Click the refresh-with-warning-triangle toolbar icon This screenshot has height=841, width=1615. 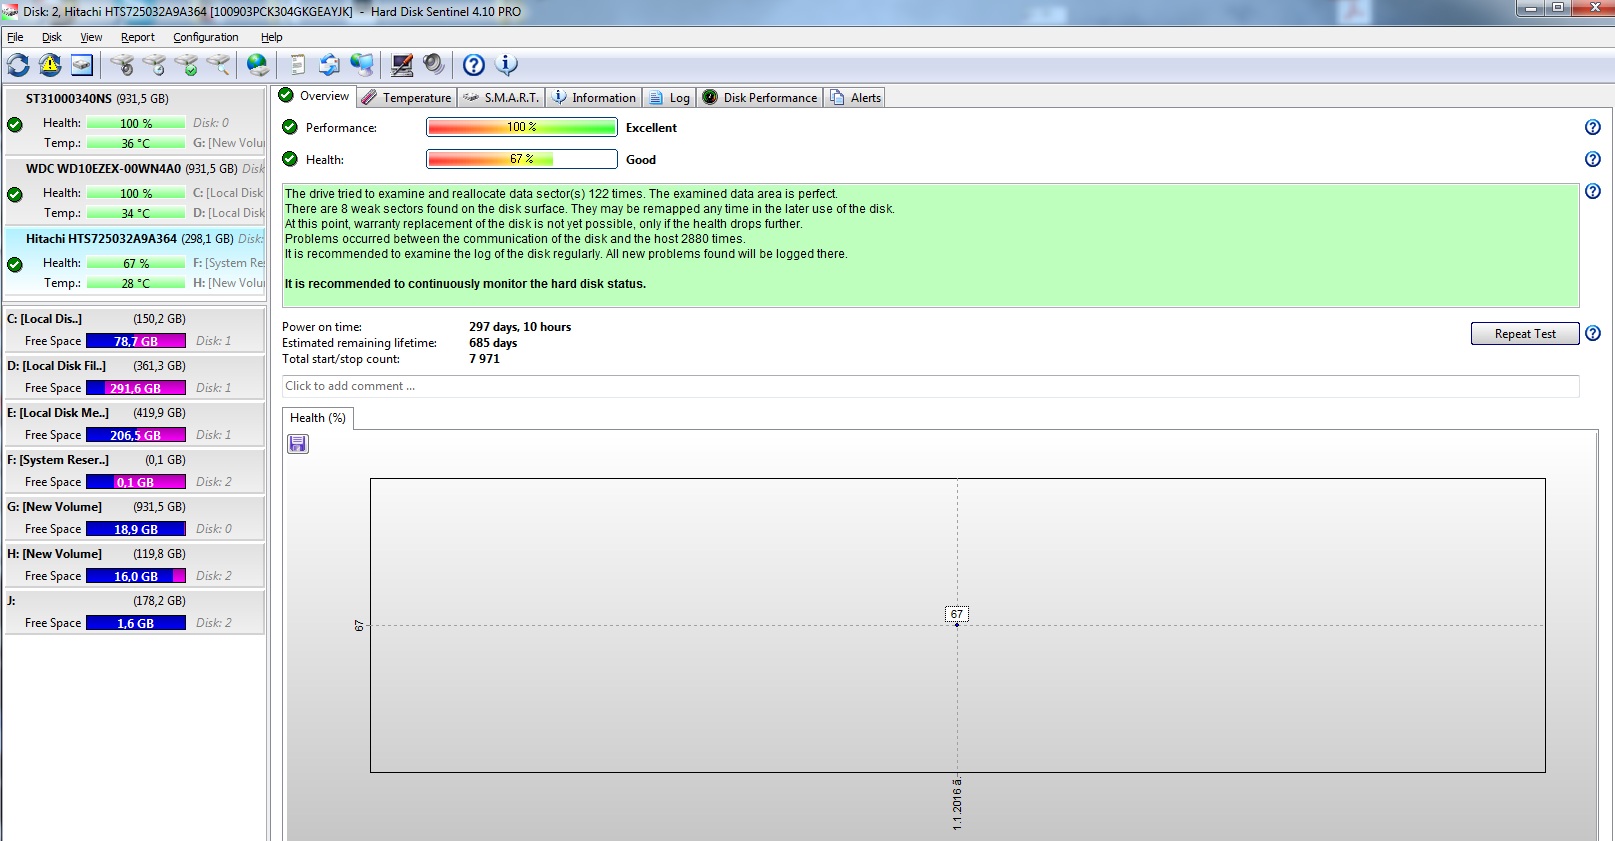click(x=50, y=65)
